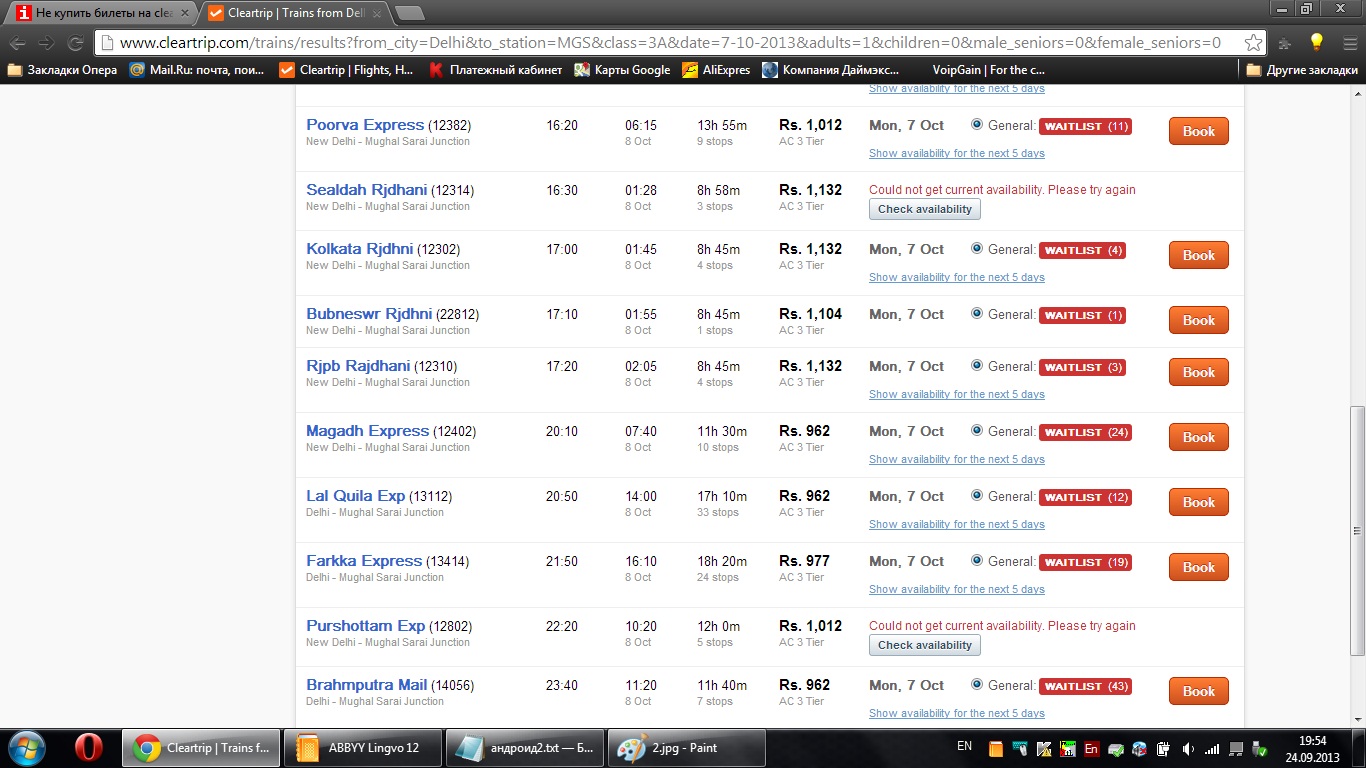Book the Bubneswr Rjdhni train
1366x768 pixels.
pos(1198,320)
